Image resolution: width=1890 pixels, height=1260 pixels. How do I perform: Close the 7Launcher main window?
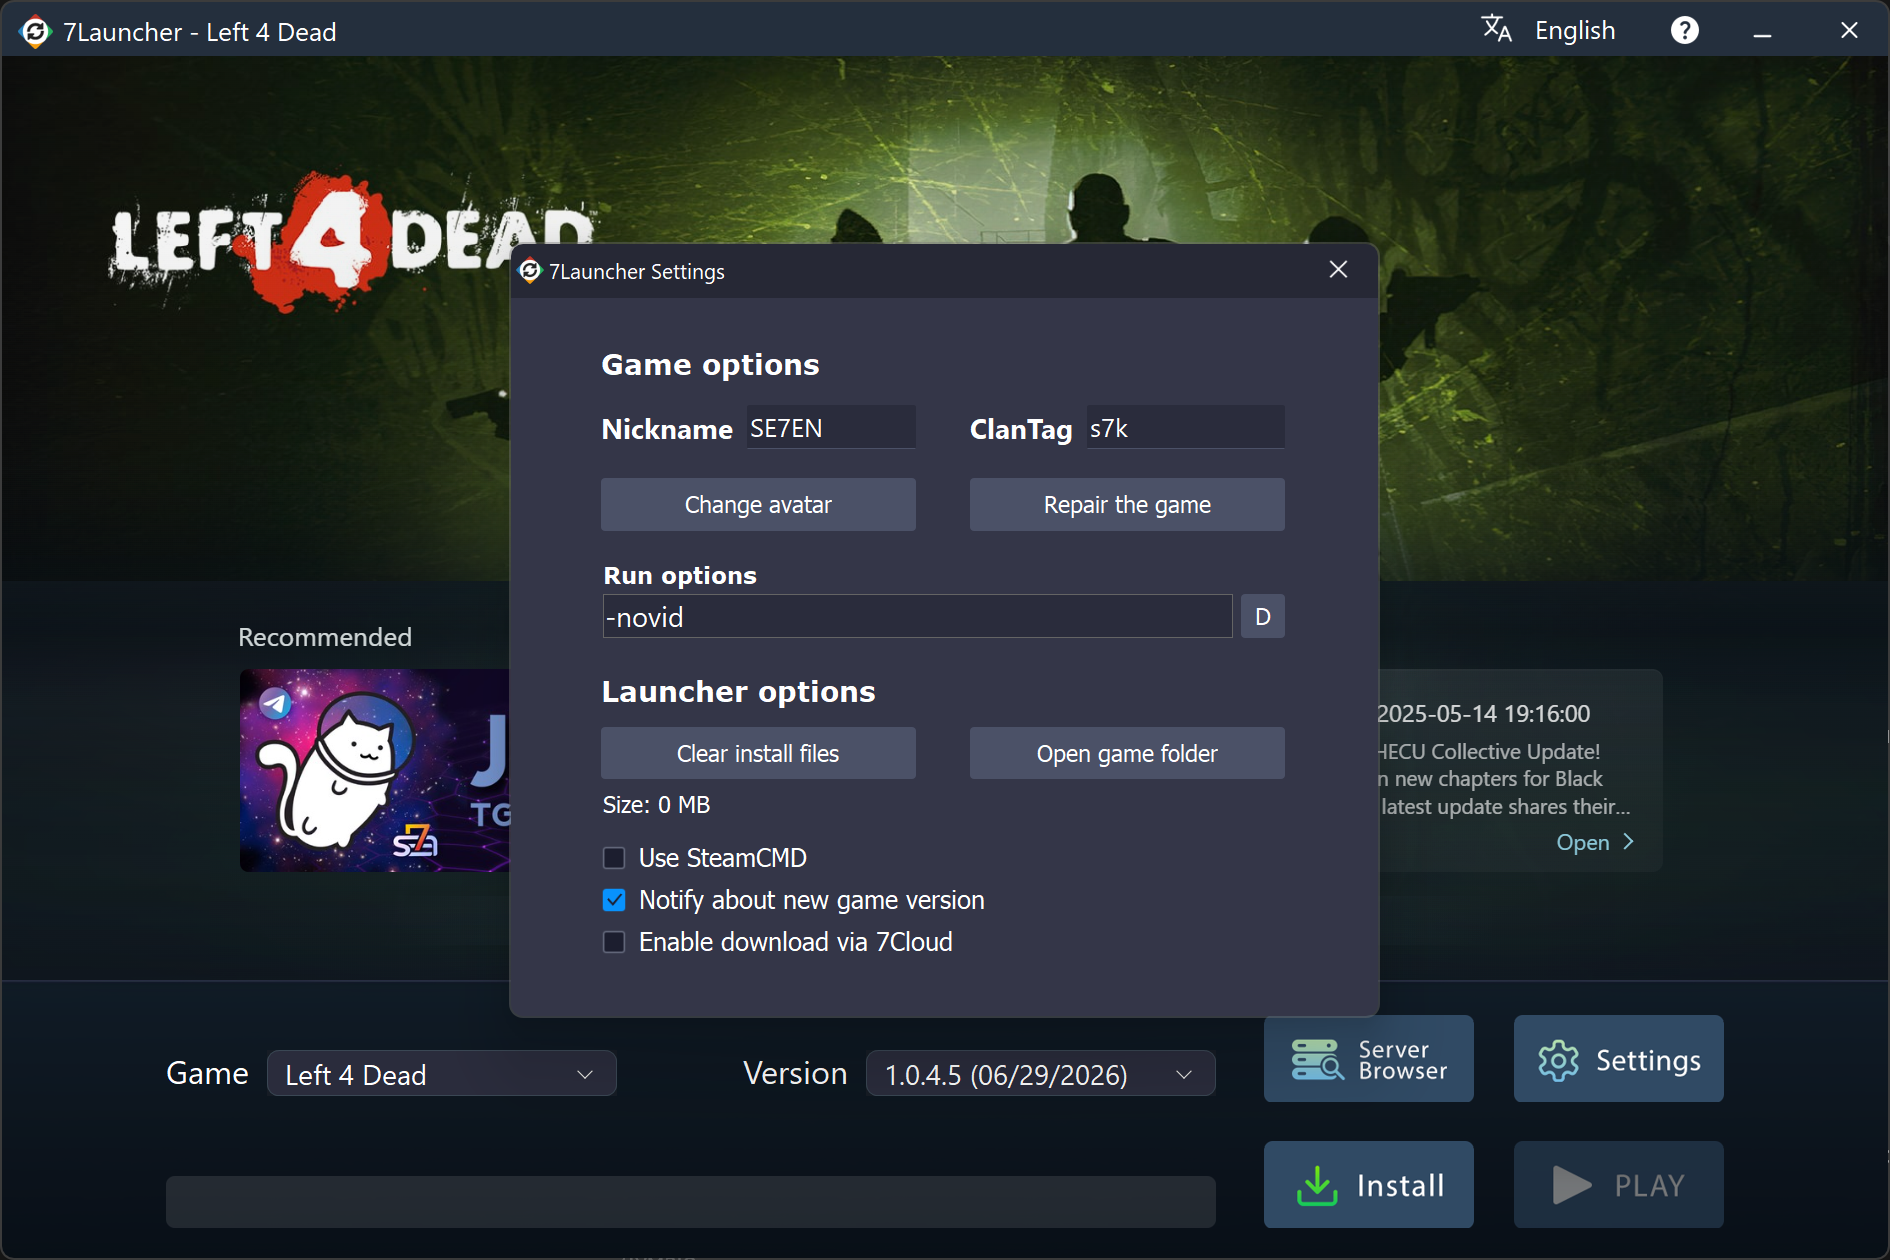[x=1849, y=31]
